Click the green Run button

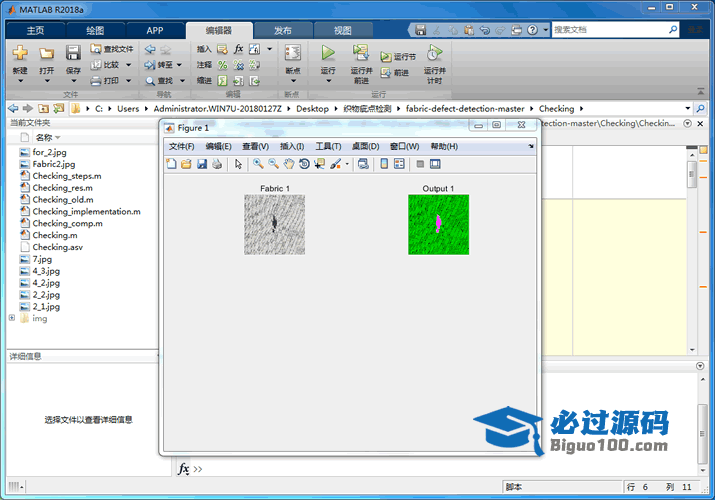[328, 53]
